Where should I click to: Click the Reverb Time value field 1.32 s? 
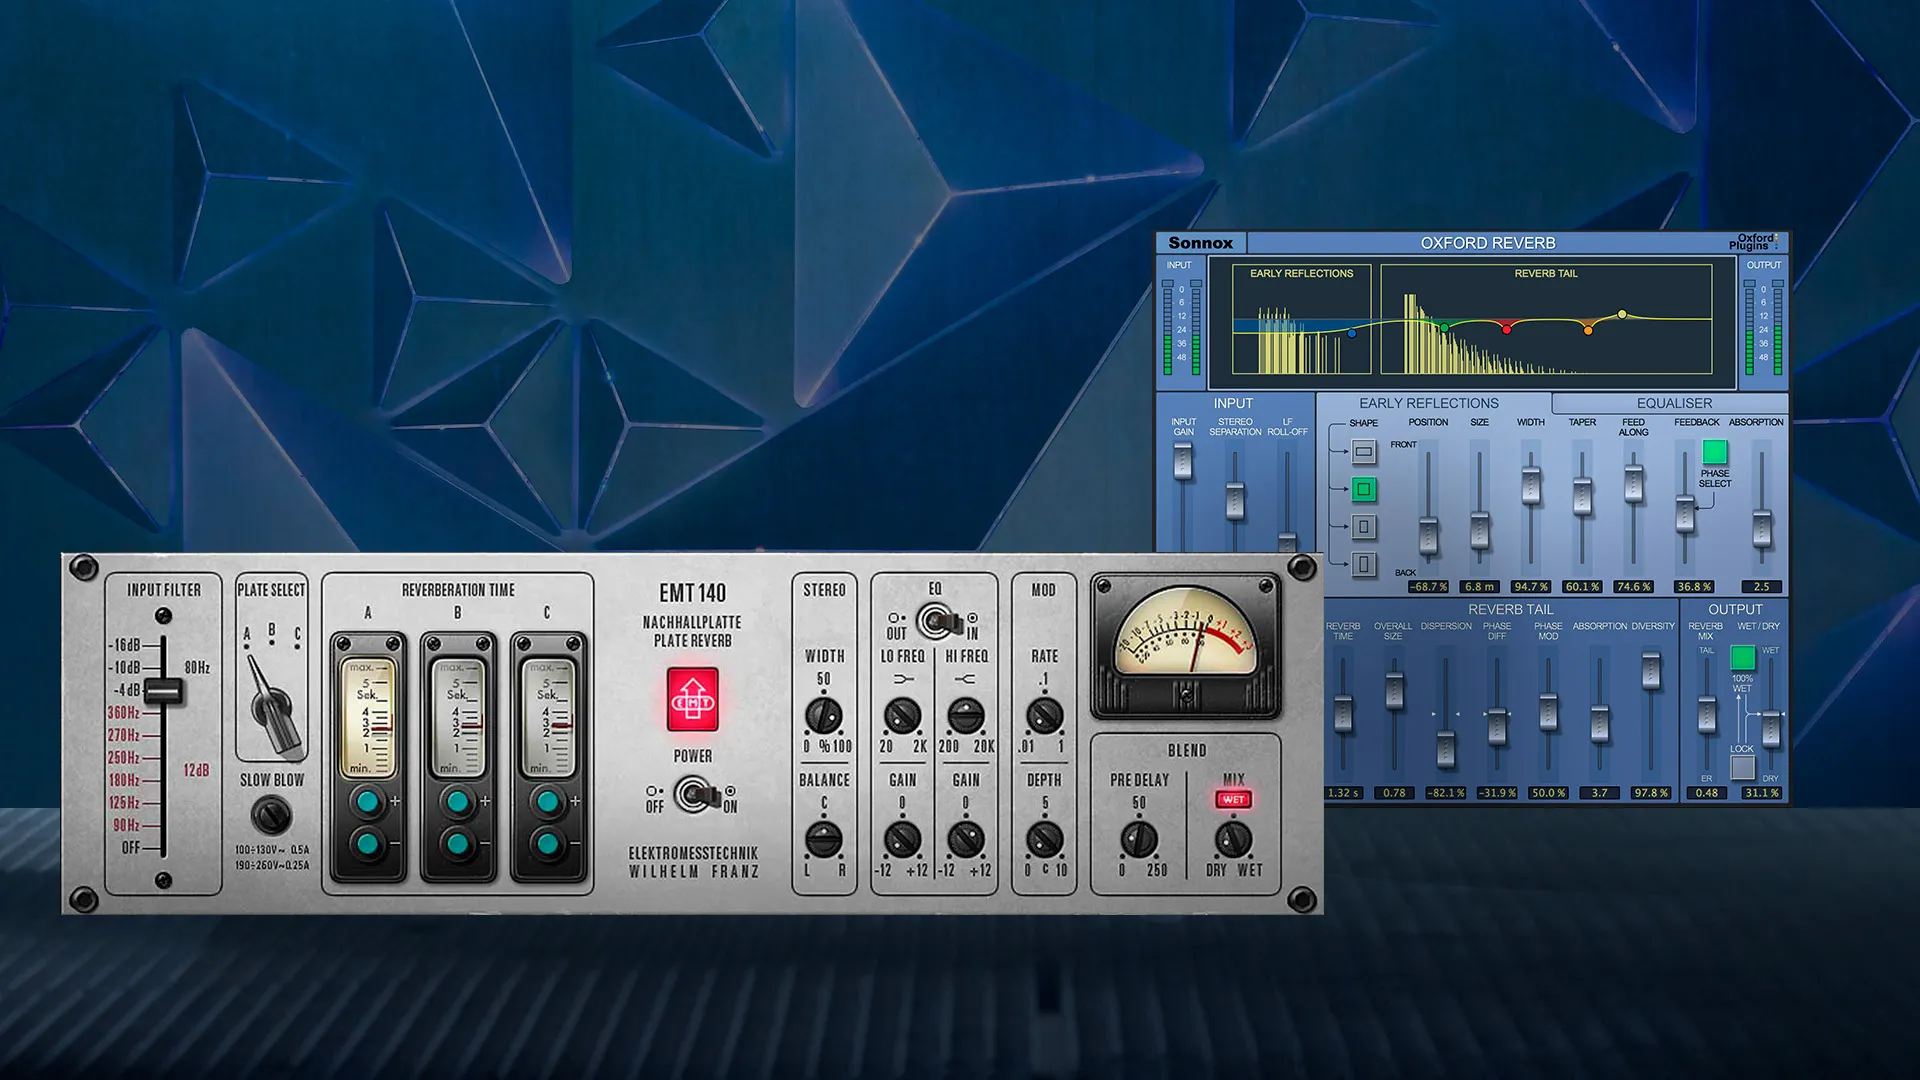(1343, 793)
